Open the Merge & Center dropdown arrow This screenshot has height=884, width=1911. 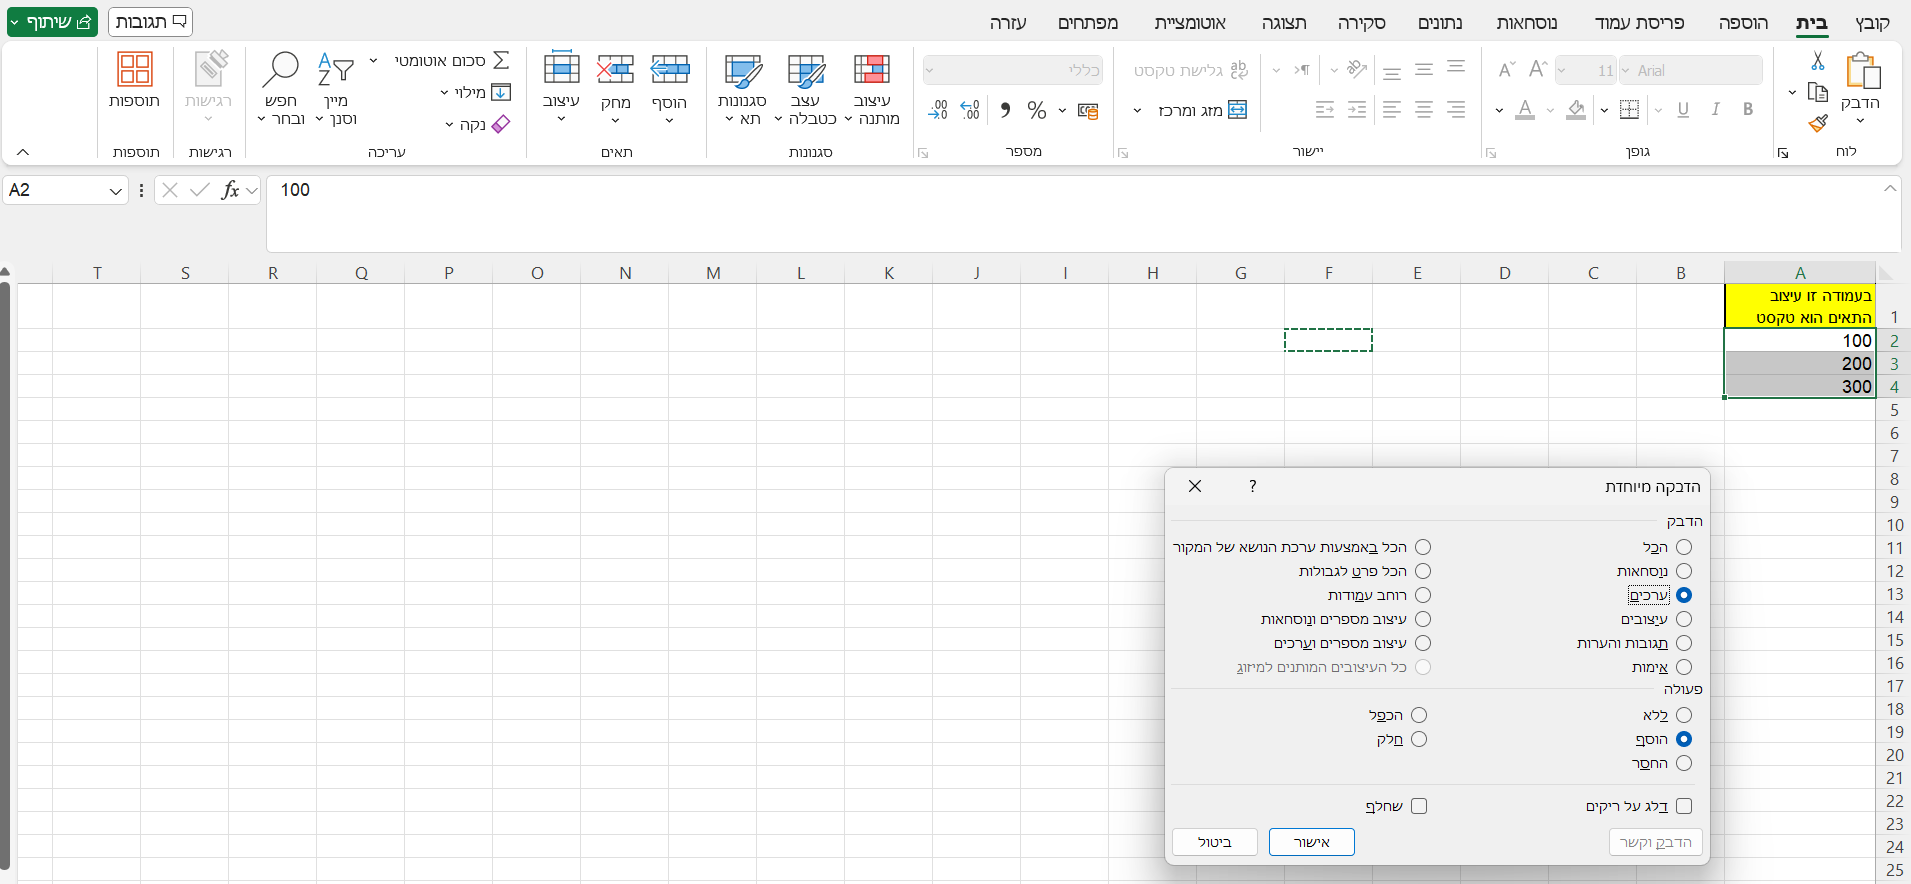tap(1137, 110)
